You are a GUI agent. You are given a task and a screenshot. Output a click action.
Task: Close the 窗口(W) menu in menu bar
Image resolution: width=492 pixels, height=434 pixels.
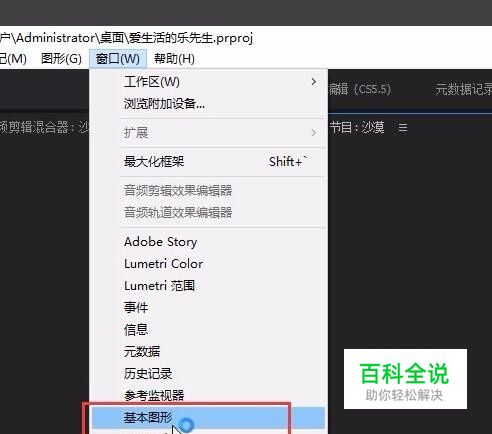pos(118,59)
